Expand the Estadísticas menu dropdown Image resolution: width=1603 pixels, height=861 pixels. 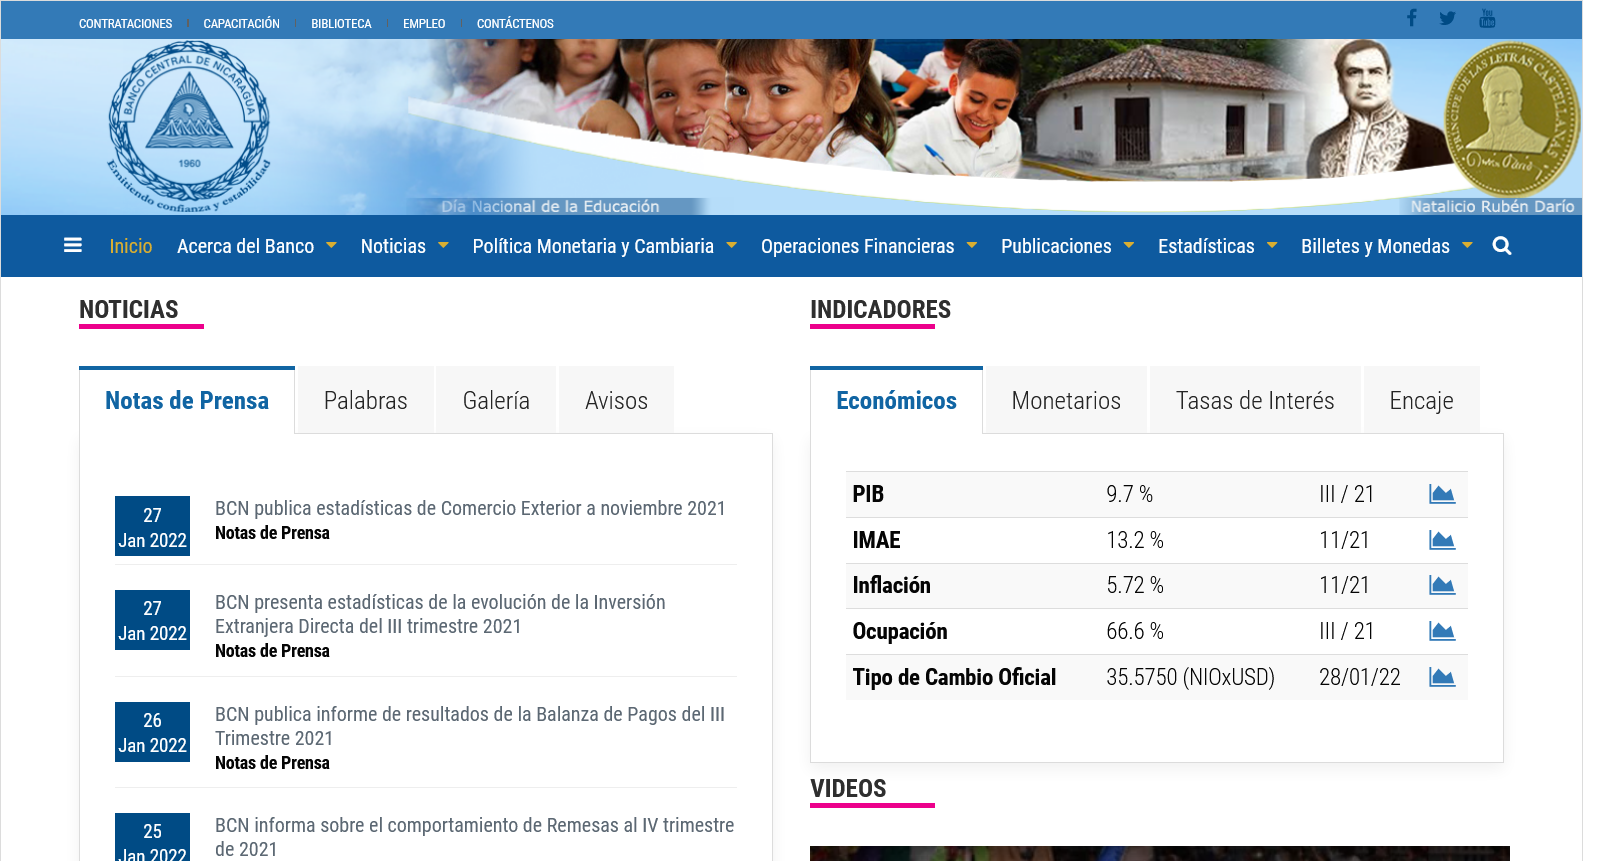pos(1217,246)
